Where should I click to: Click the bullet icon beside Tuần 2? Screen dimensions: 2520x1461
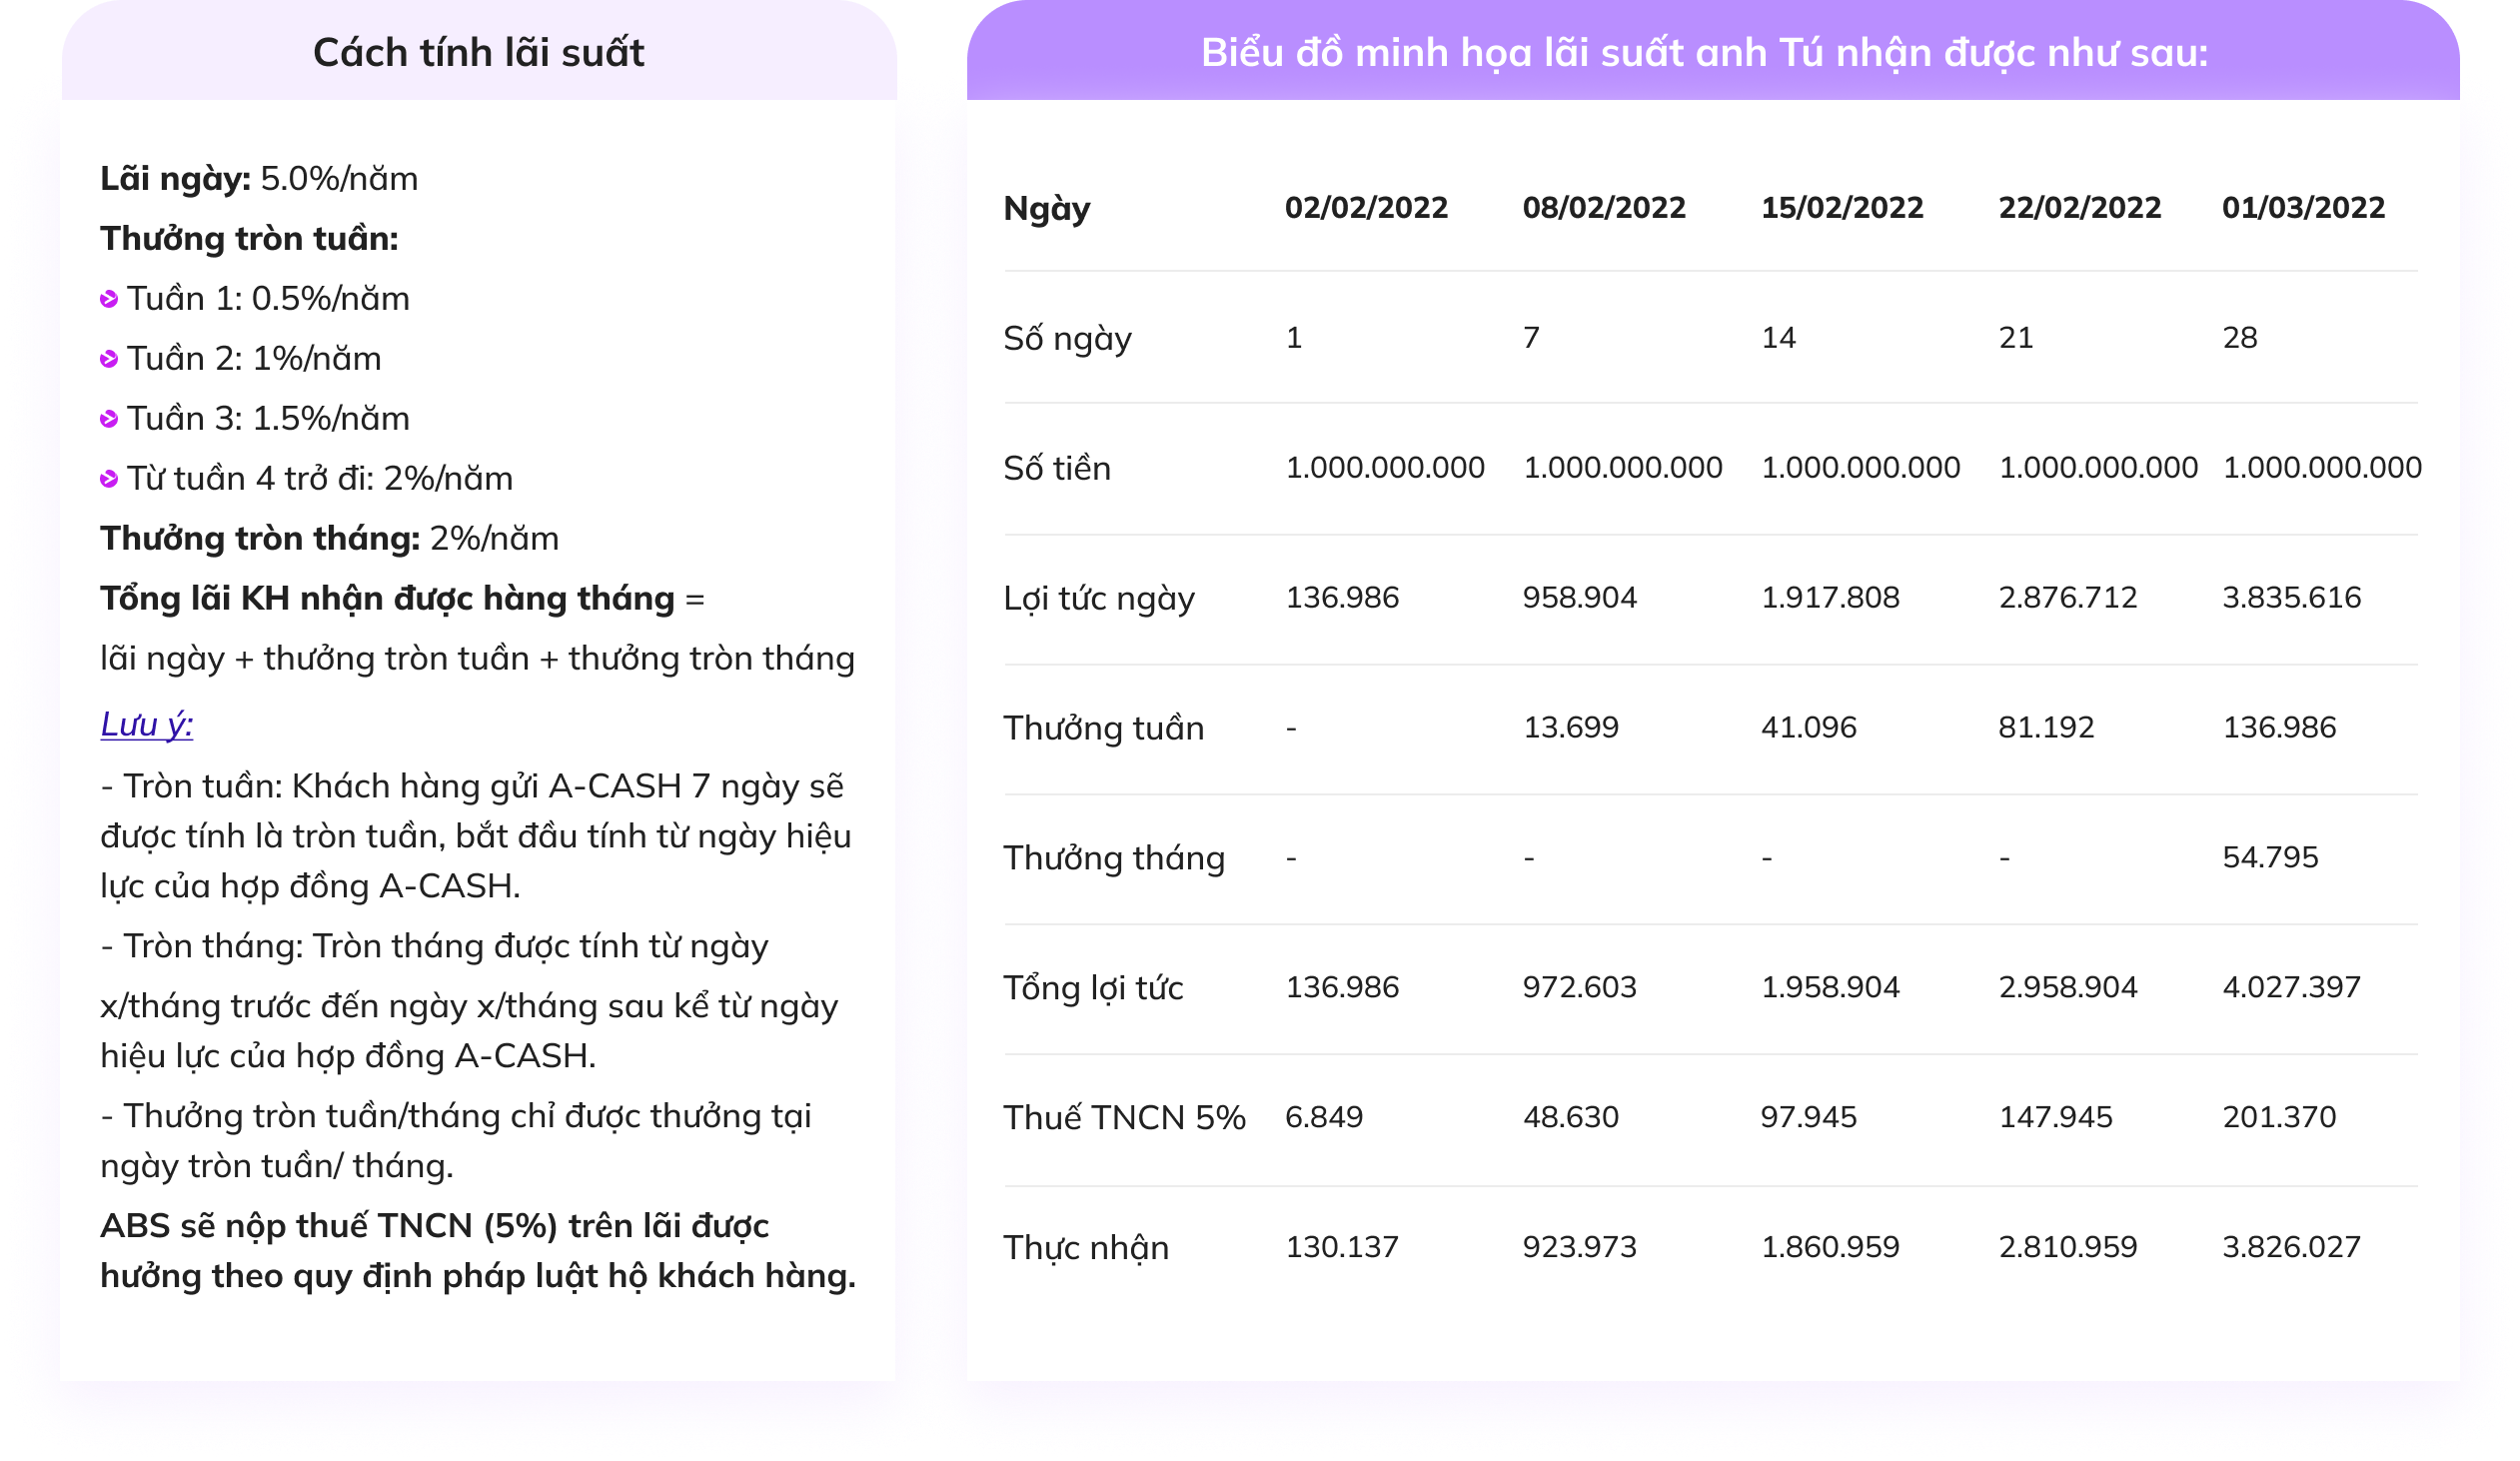[109, 359]
